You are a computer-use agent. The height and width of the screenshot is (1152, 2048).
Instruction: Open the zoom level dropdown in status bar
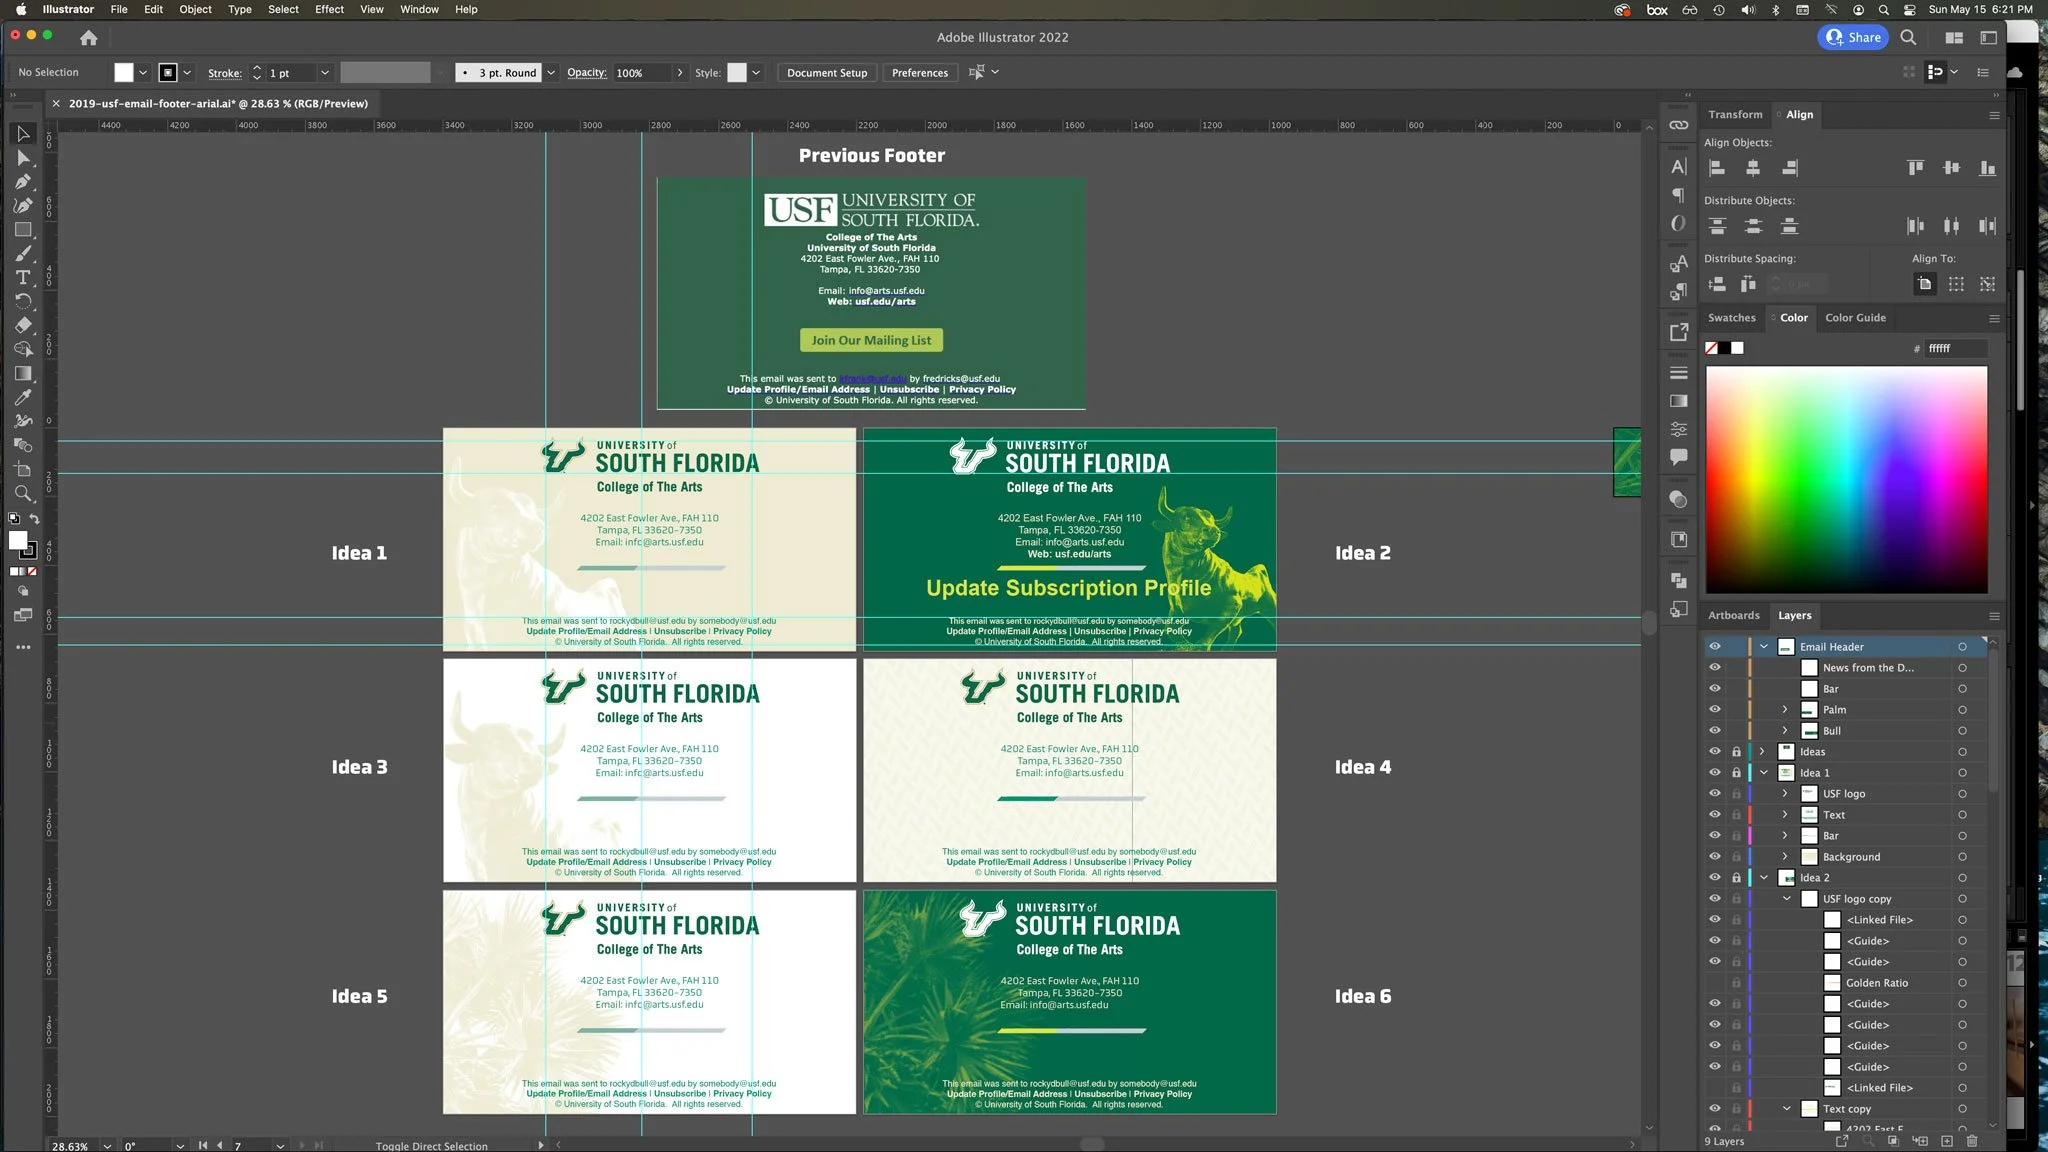pyautogui.click(x=107, y=1146)
